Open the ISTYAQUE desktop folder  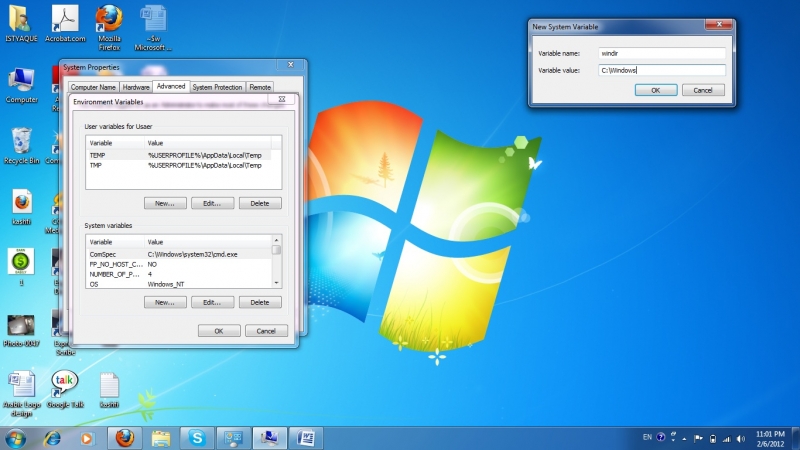click(20, 21)
